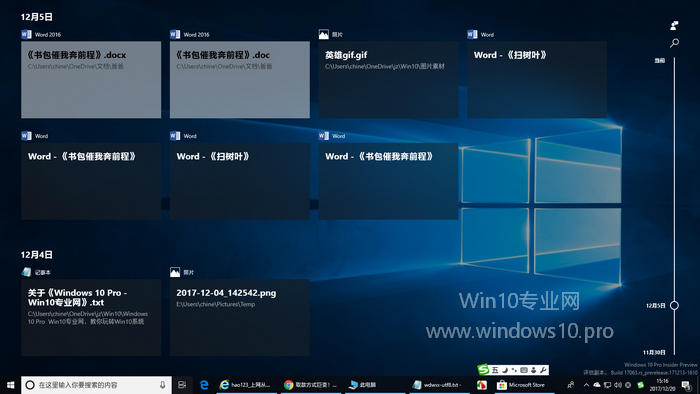Toggle the 五 input mode on IME bar

point(495,370)
